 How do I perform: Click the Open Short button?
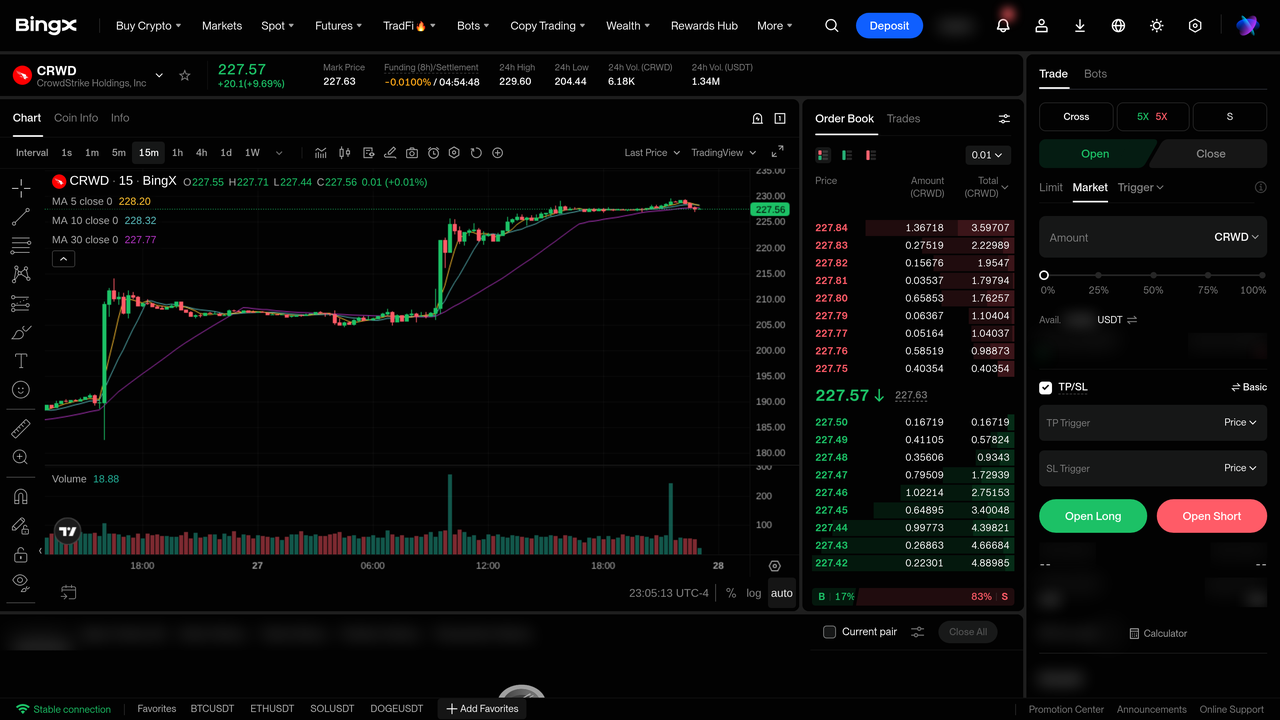1212,516
